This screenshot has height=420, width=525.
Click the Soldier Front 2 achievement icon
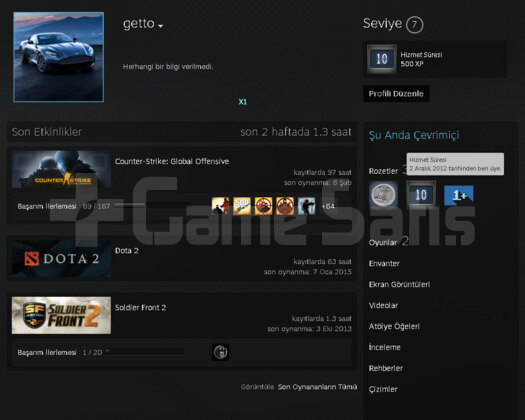pos(221,352)
